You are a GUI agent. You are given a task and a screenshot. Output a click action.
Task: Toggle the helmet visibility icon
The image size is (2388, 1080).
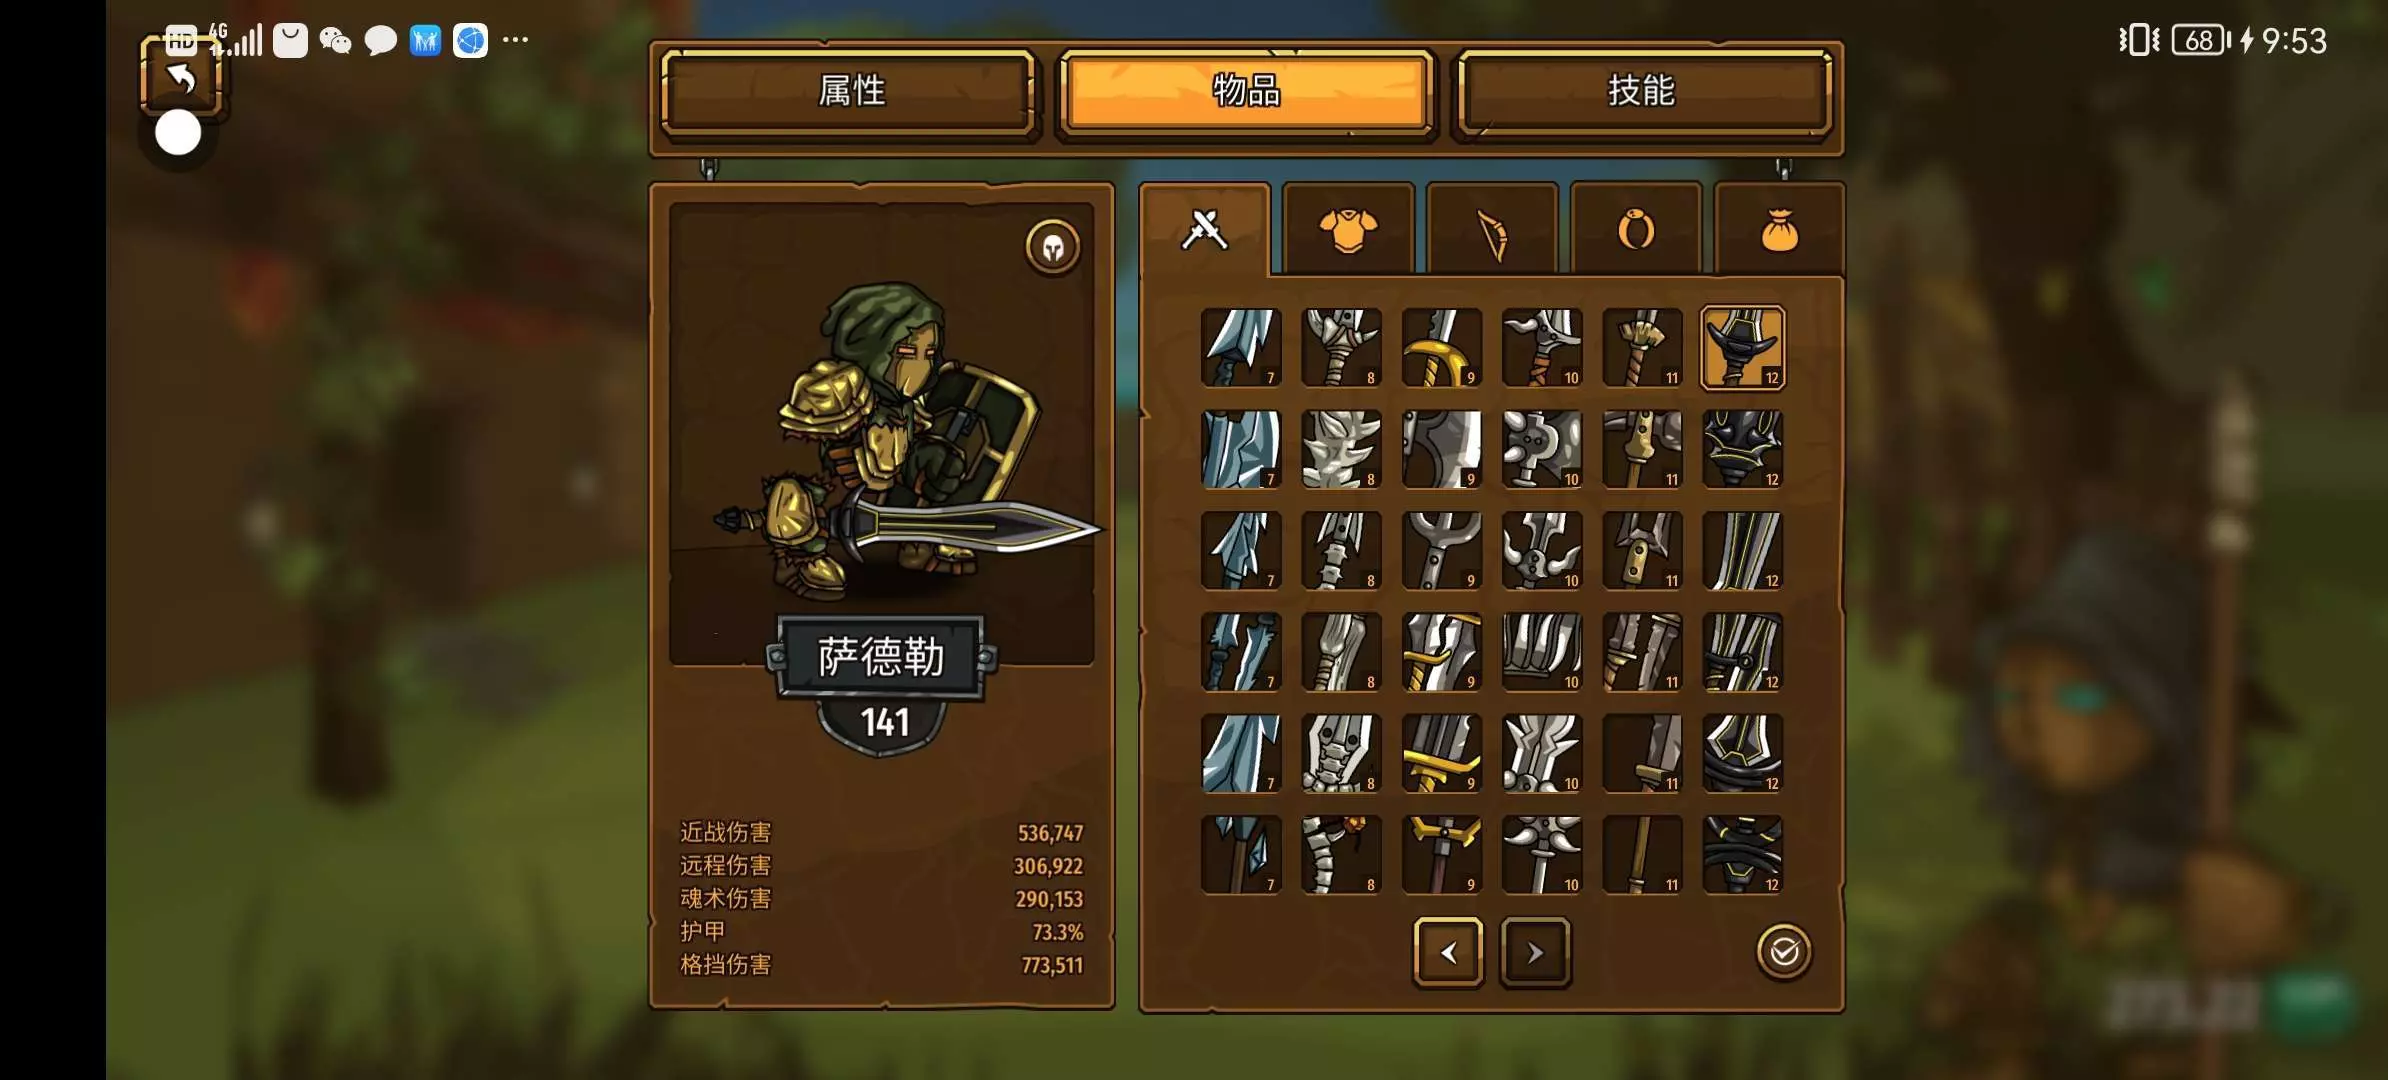[x=1053, y=246]
